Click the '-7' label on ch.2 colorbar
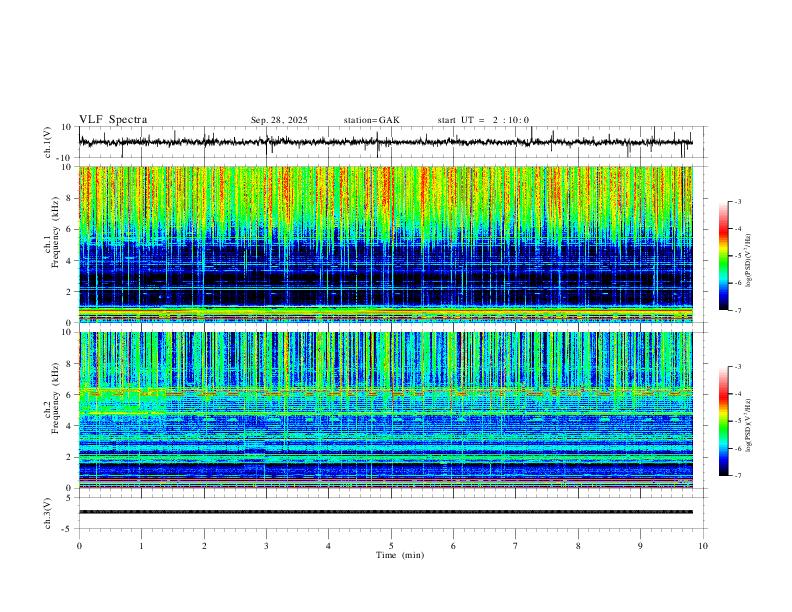 (737, 476)
